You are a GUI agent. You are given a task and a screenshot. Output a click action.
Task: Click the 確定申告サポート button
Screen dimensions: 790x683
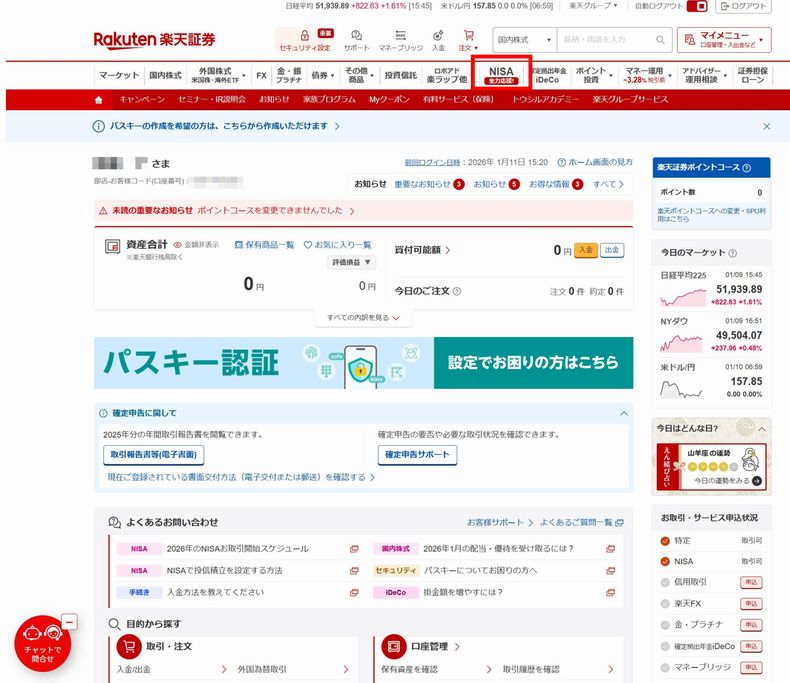coord(418,455)
